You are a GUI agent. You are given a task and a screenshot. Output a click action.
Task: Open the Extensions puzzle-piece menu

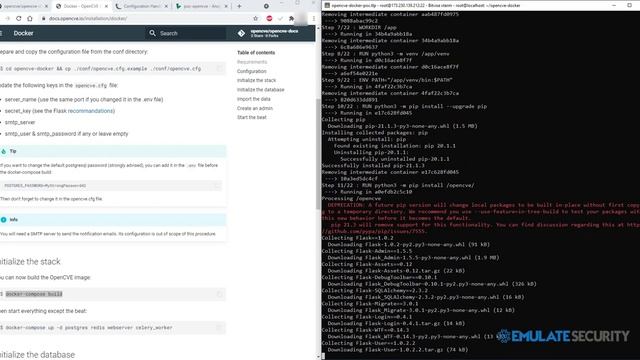(x=291, y=18)
